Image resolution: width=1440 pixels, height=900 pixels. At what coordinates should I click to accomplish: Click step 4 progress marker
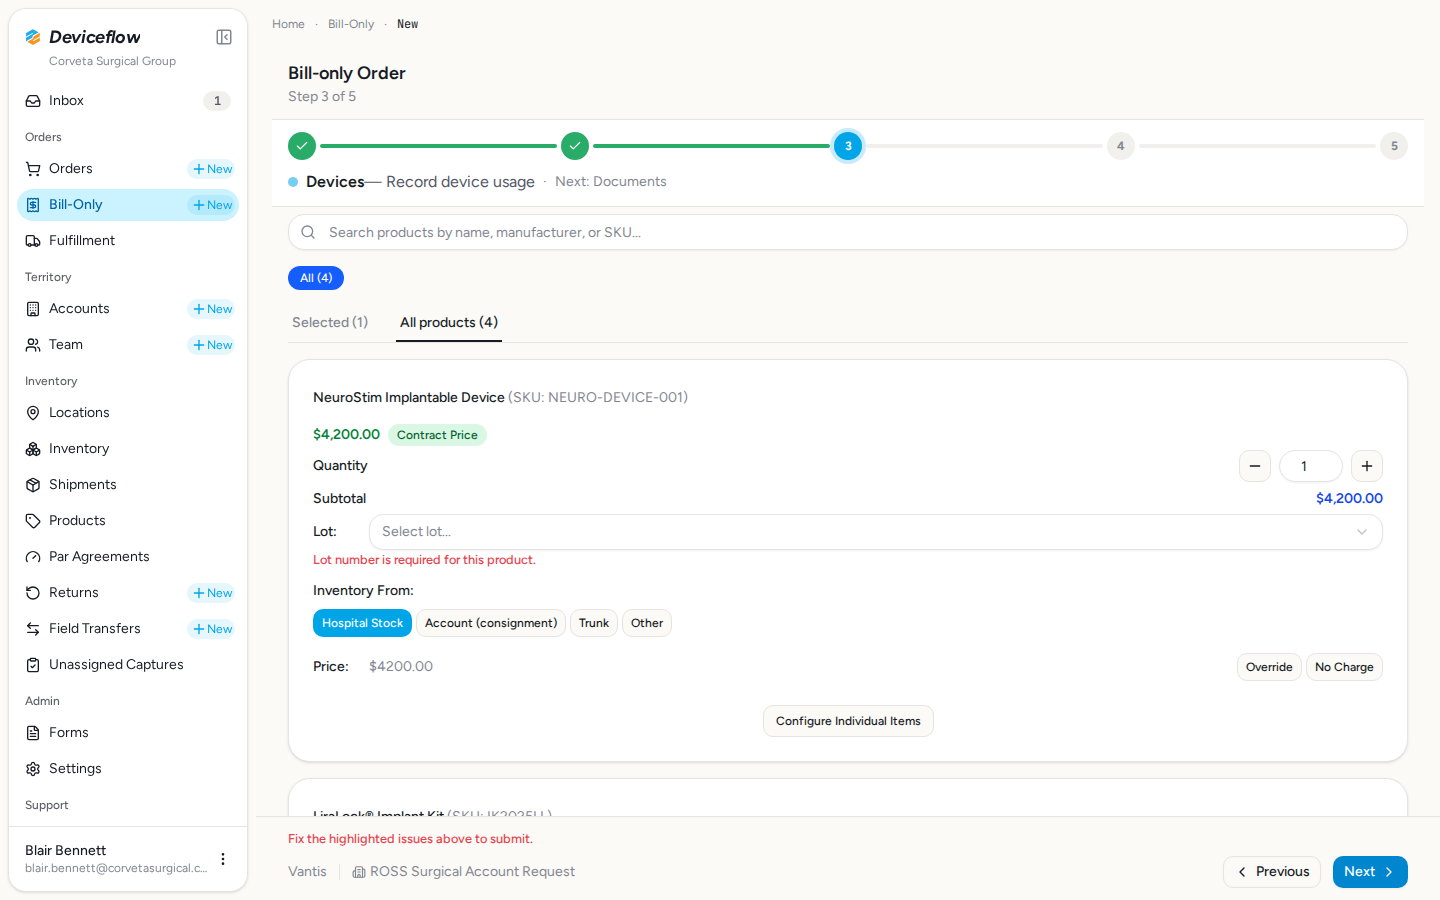click(1121, 146)
